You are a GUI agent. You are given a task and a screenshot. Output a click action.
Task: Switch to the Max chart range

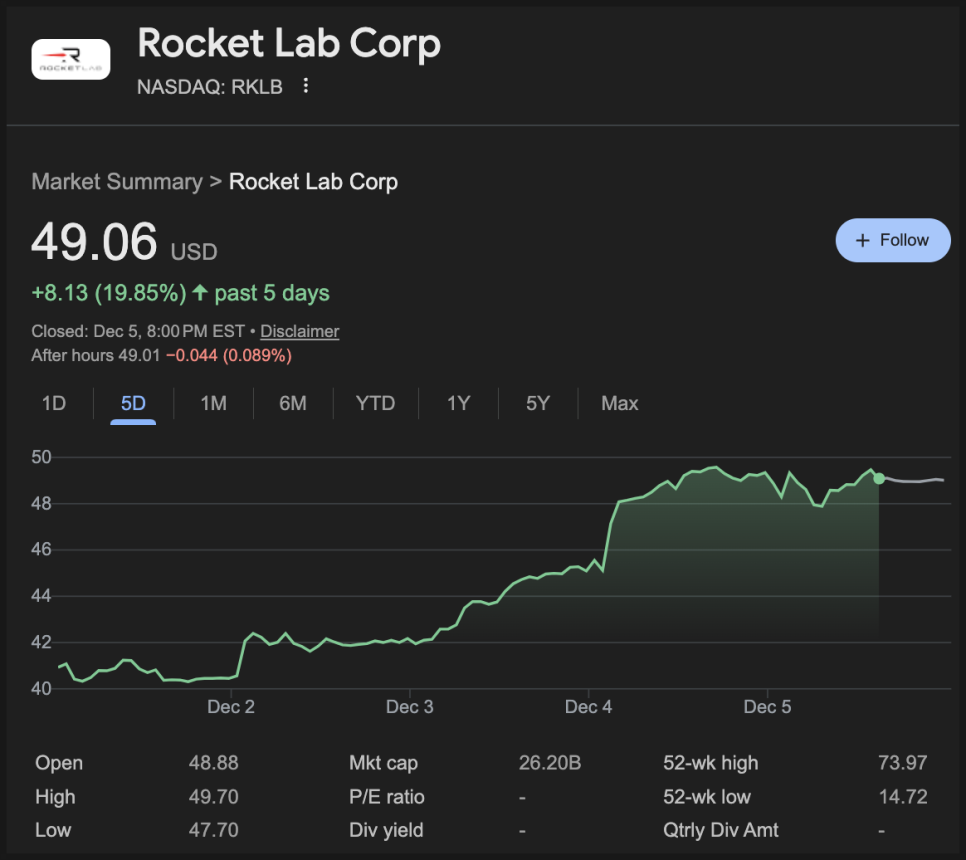tap(619, 404)
